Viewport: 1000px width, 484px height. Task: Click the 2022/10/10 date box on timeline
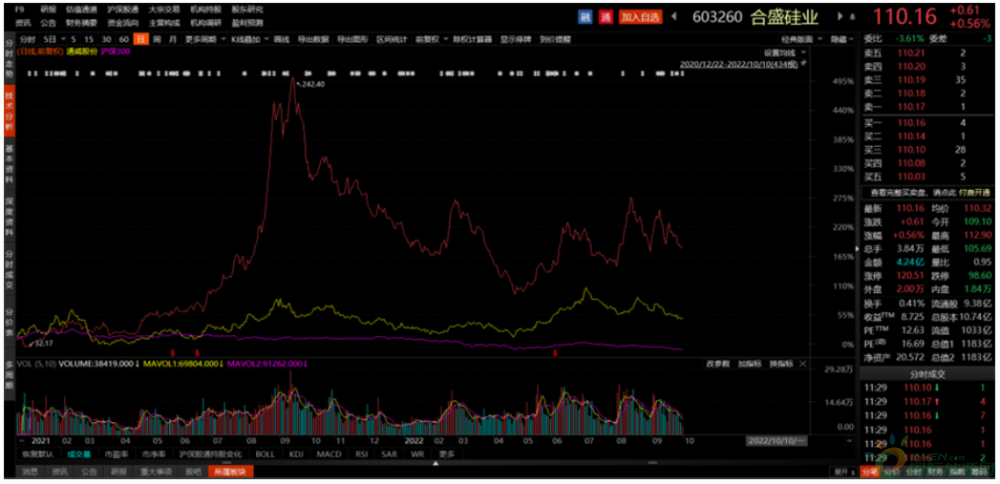(778, 439)
